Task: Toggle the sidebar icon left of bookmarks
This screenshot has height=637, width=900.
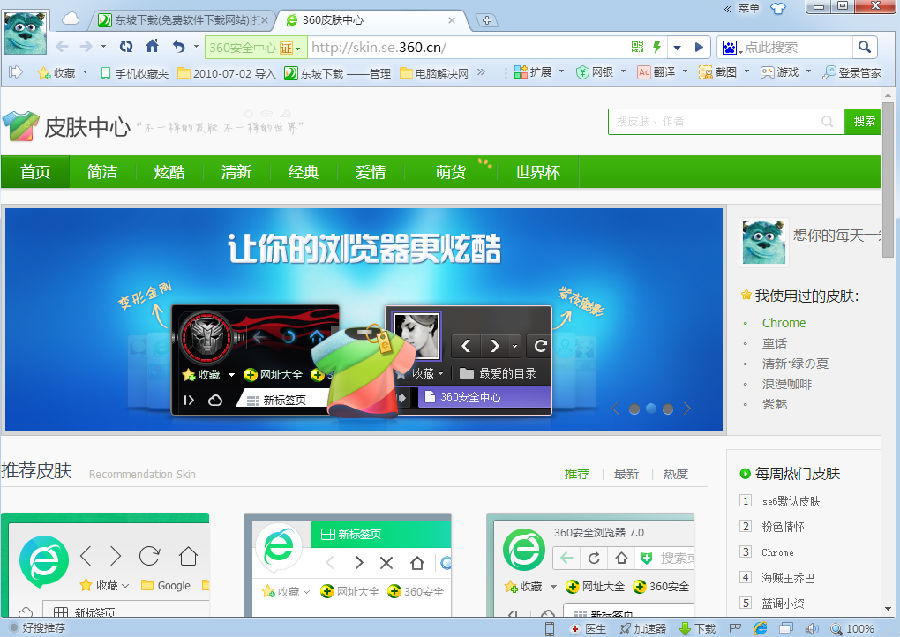Action: [x=16, y=72]
